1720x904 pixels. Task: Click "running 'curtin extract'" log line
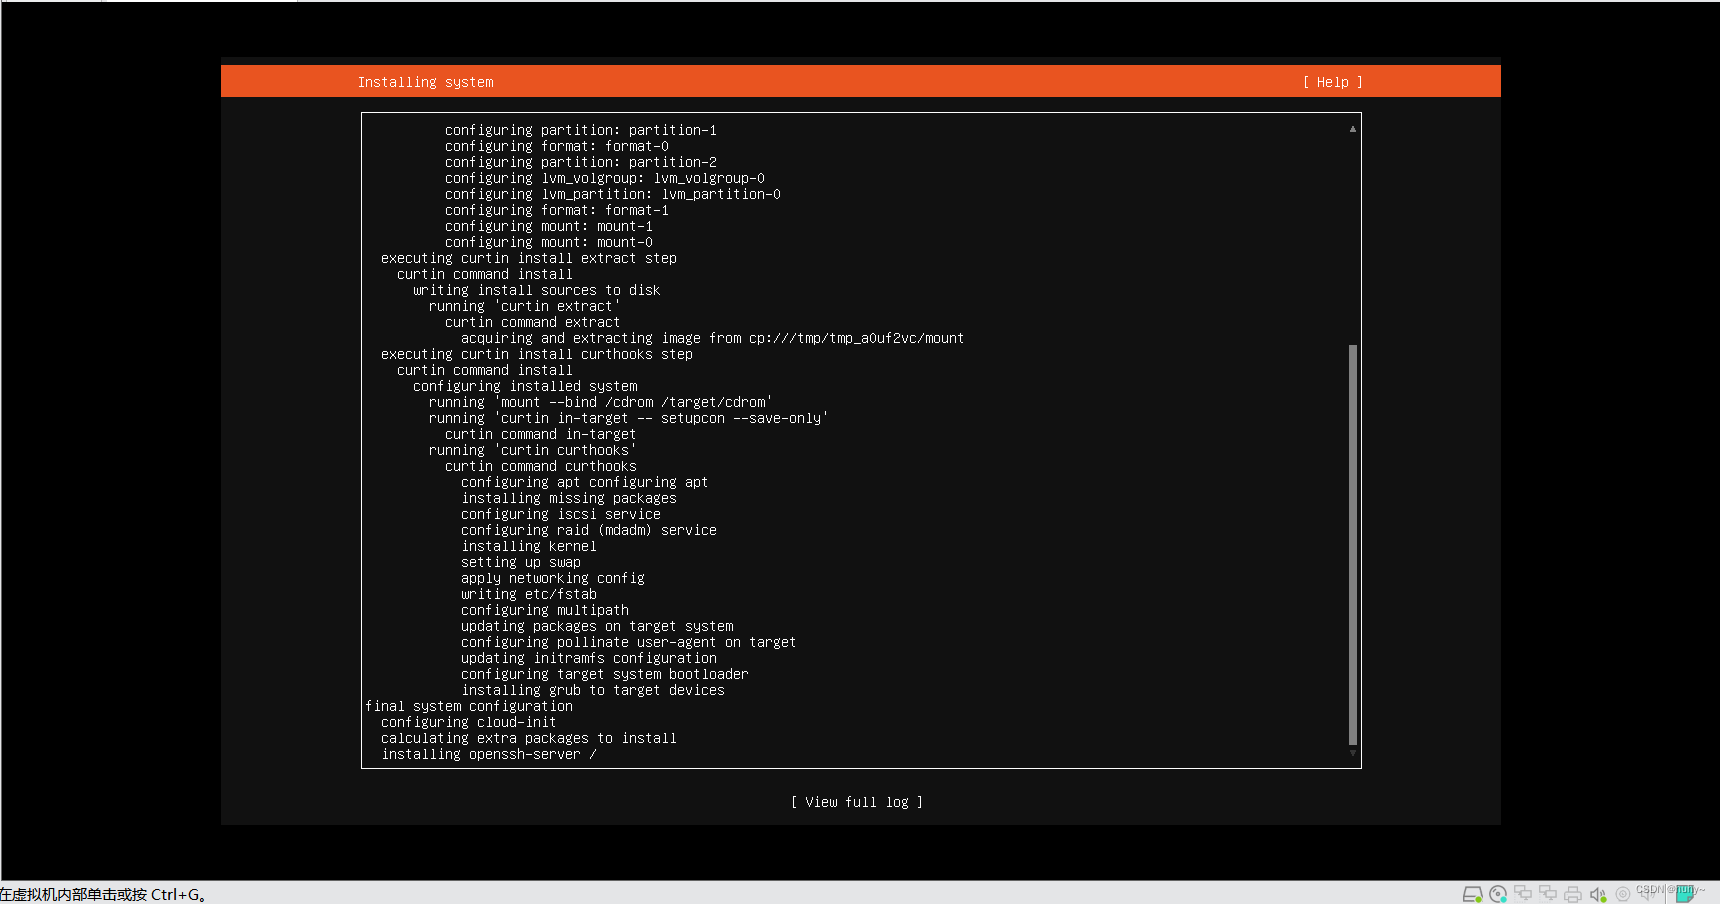(524, 306)
